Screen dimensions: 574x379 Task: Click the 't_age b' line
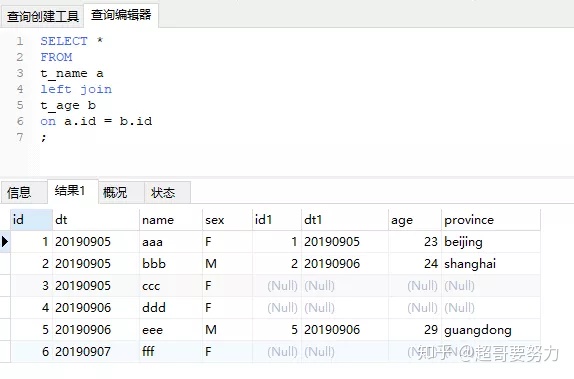[68, 105]
